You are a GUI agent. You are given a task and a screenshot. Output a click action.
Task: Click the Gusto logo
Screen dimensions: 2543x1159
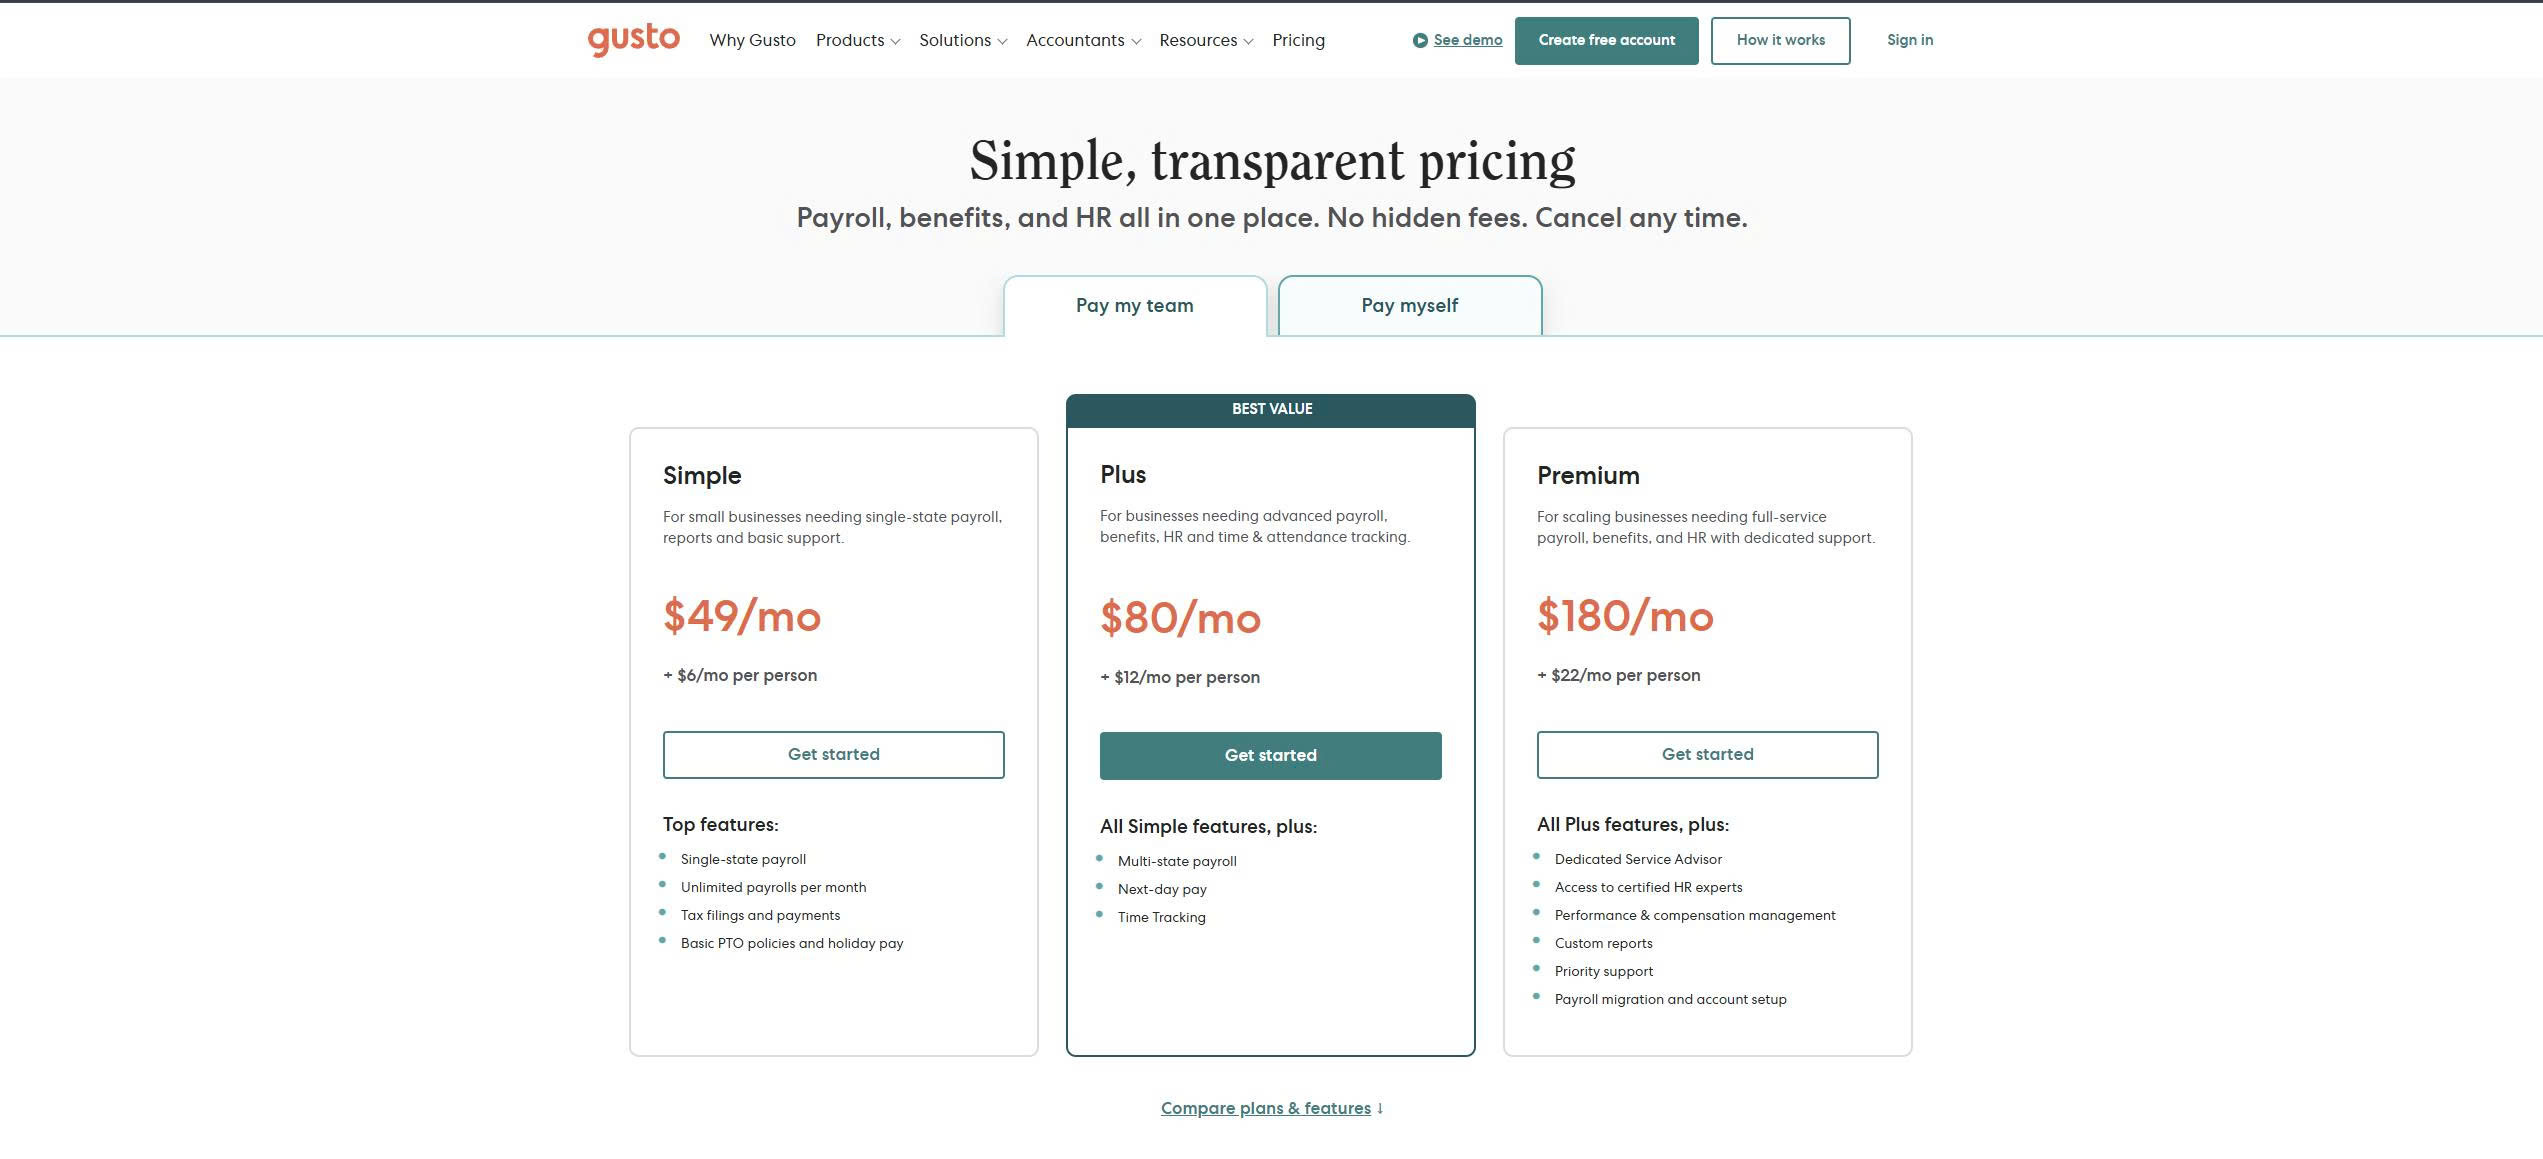coord(632,39)
